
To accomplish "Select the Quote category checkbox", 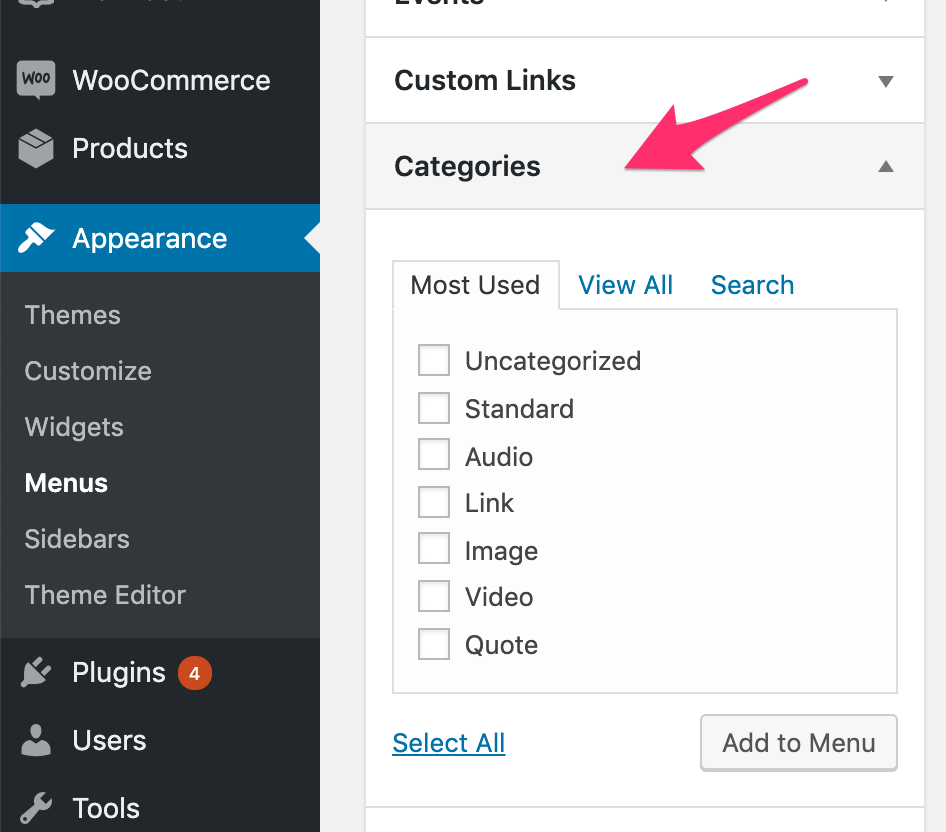I will (x=434, y=645).
